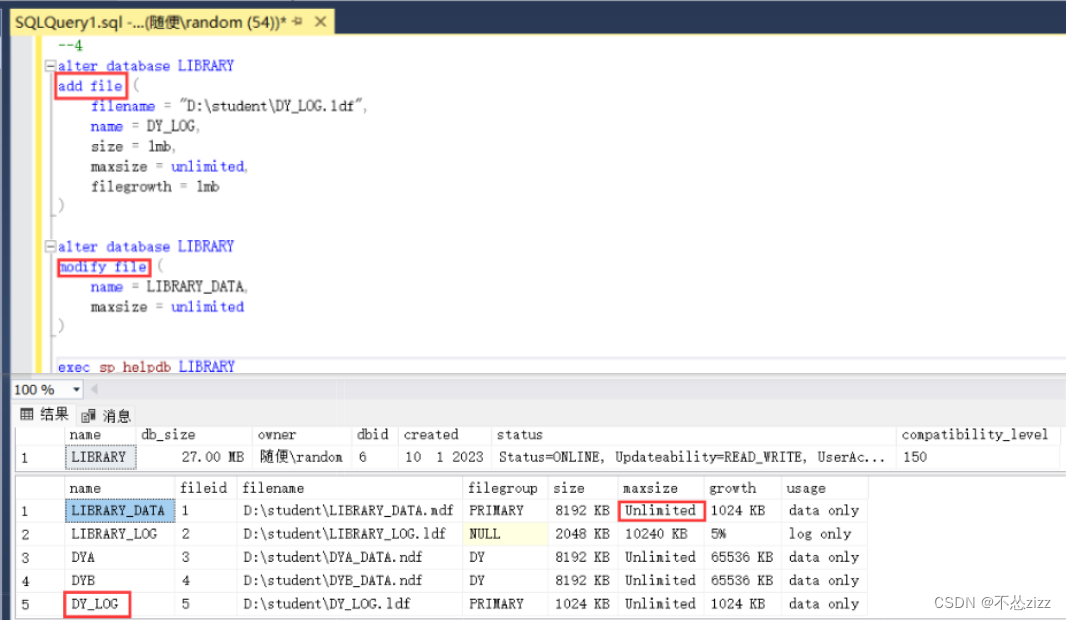Viewport: 1066px width, 620px height.
Task: Click the left scroll arrow beside the zoom control
Action: [93, 389]
